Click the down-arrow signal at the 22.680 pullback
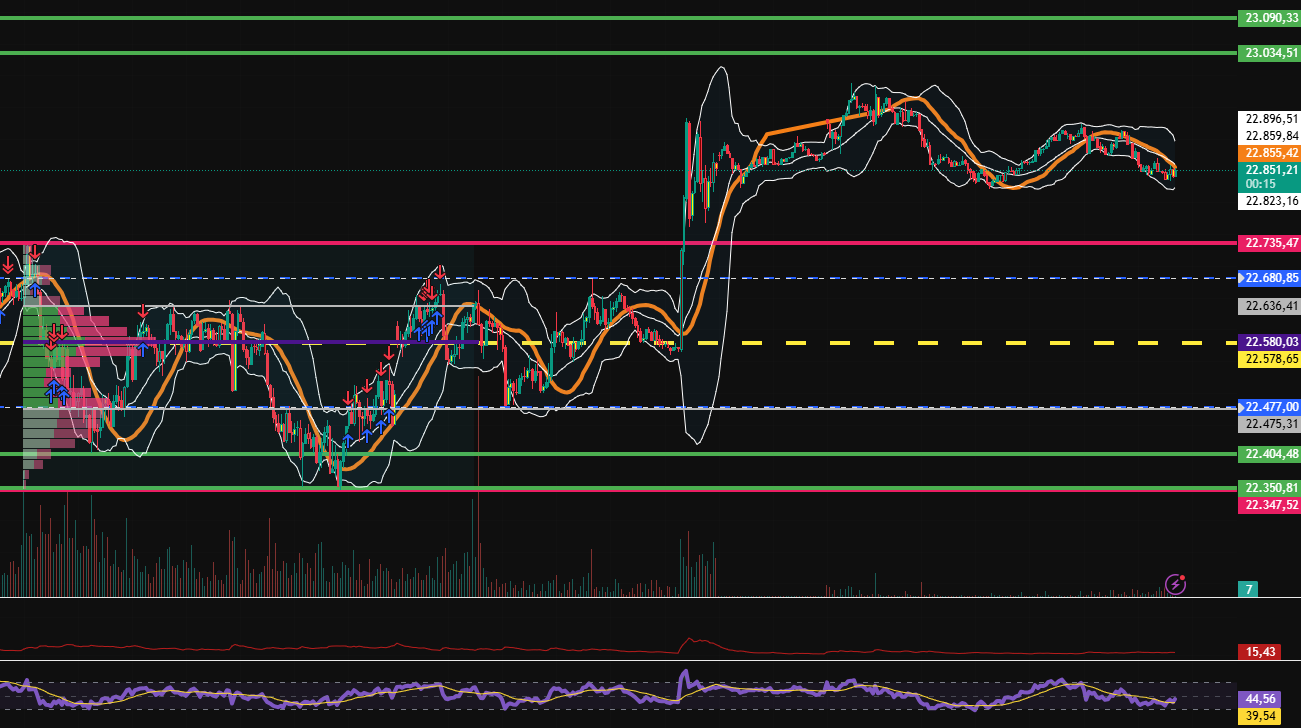Screen dimensions: 1301x728 (439, 272)
